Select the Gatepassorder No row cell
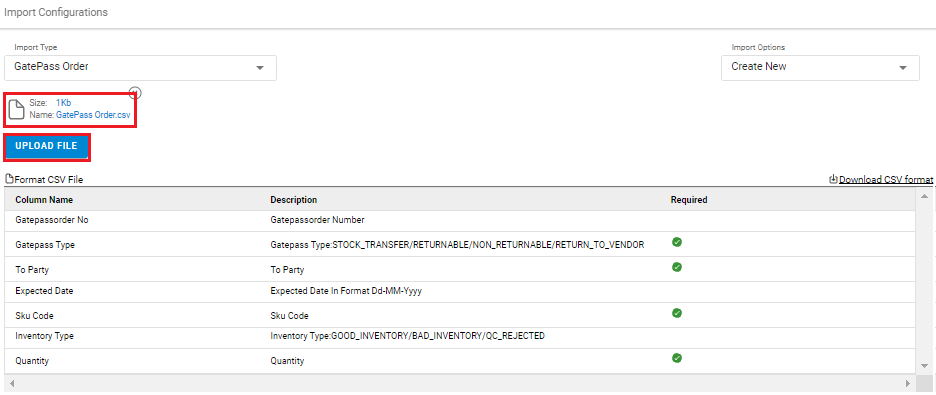Image resolution: width=936 pixels, height=395 pixels. coord(53,220)
